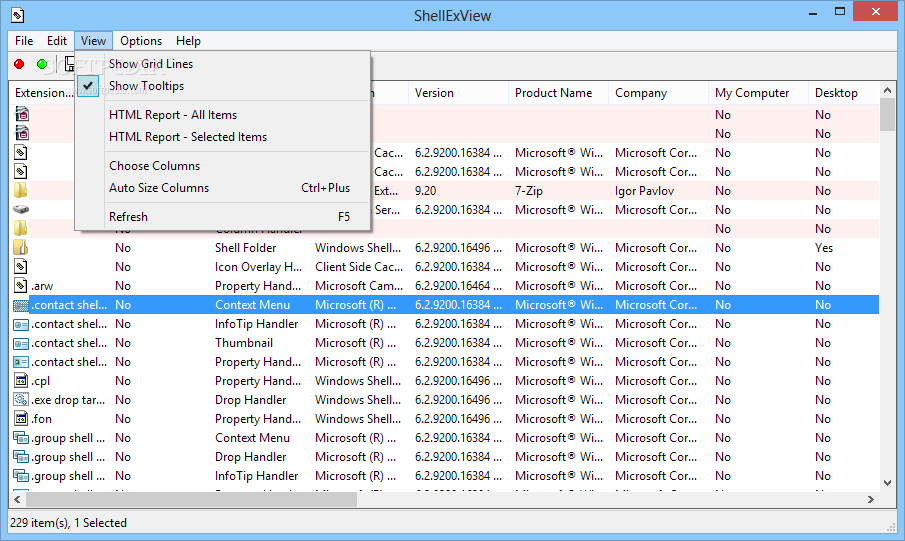Image resolution: width=905 pixels, height=541 pixels.
Task: Click the horizontal scrollbar right arrow
Action: click(x=871, y=499)
